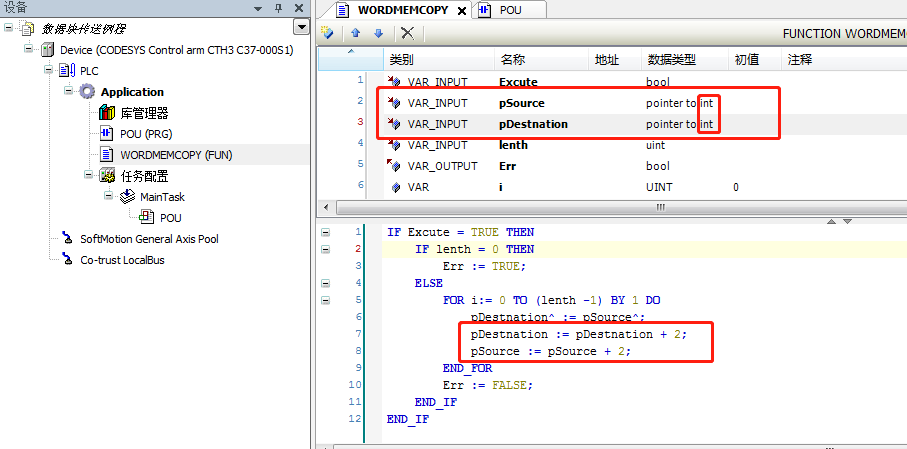Click the POU call icon under MainTask
This screenshot has height=449, width=907.
pos(147,218)
